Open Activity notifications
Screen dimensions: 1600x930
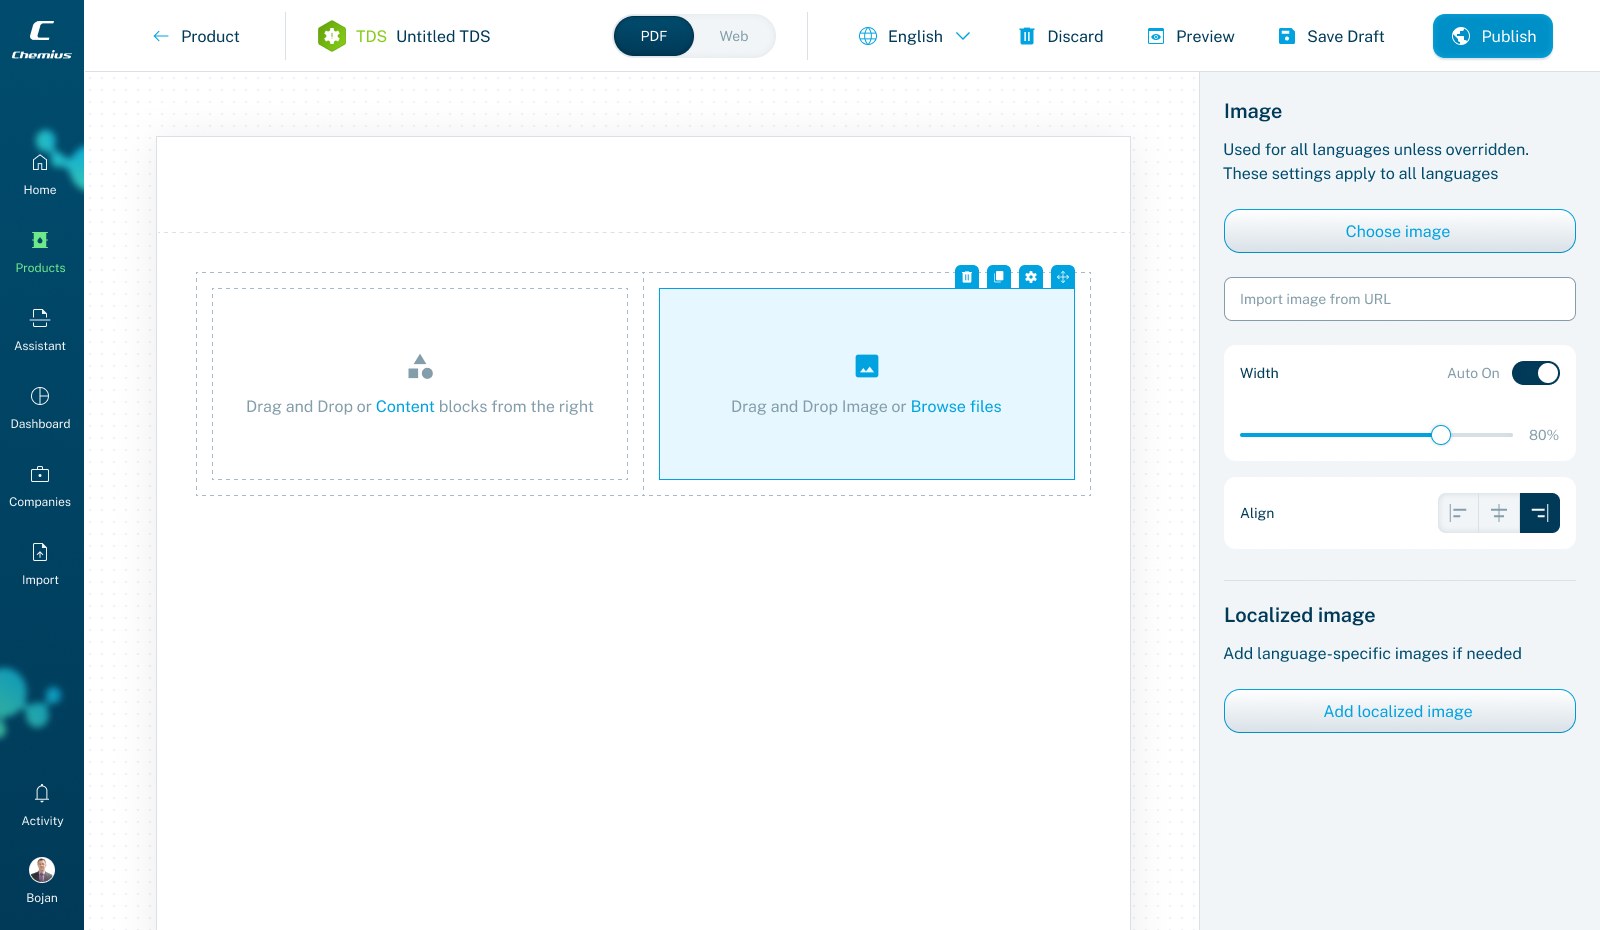[42, 806]
